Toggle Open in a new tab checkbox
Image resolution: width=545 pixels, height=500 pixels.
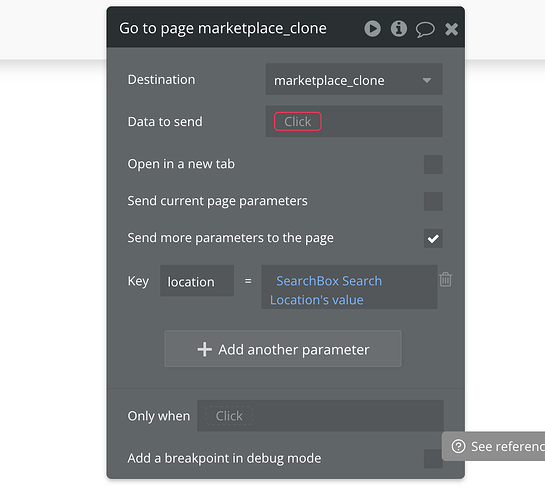click(433, 164)
